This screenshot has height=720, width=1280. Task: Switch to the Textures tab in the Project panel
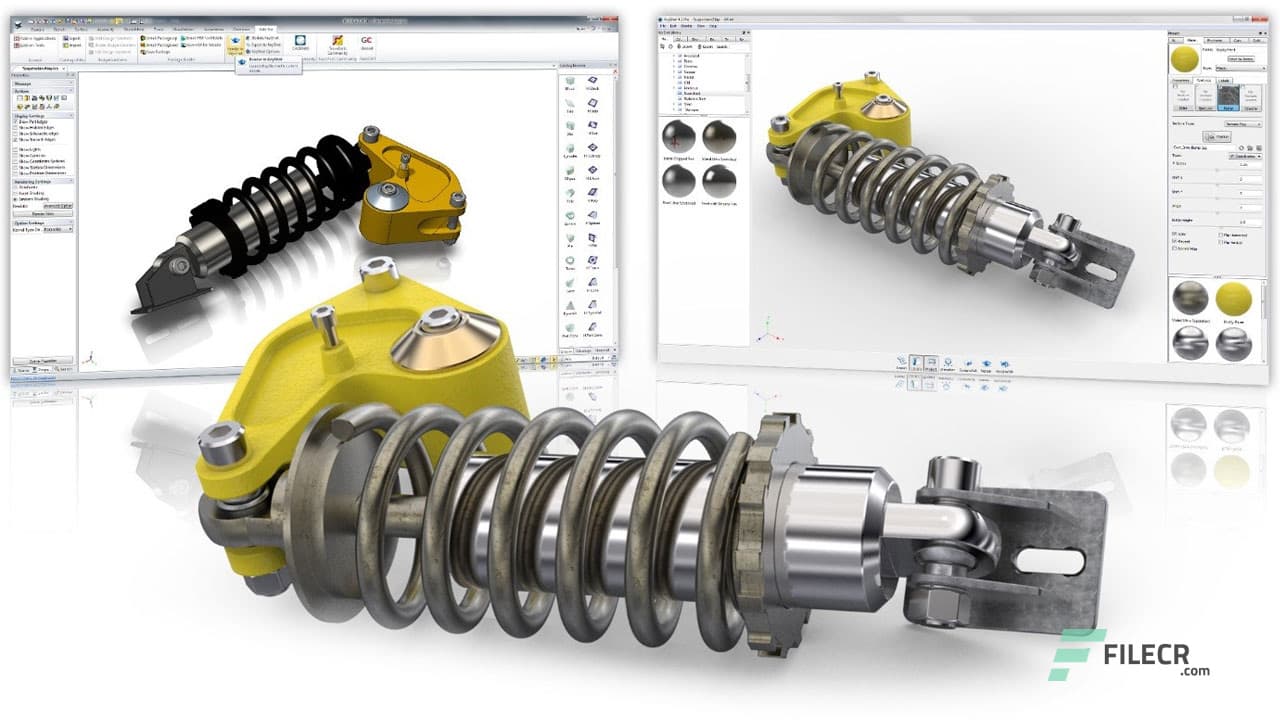(1205, 80)
